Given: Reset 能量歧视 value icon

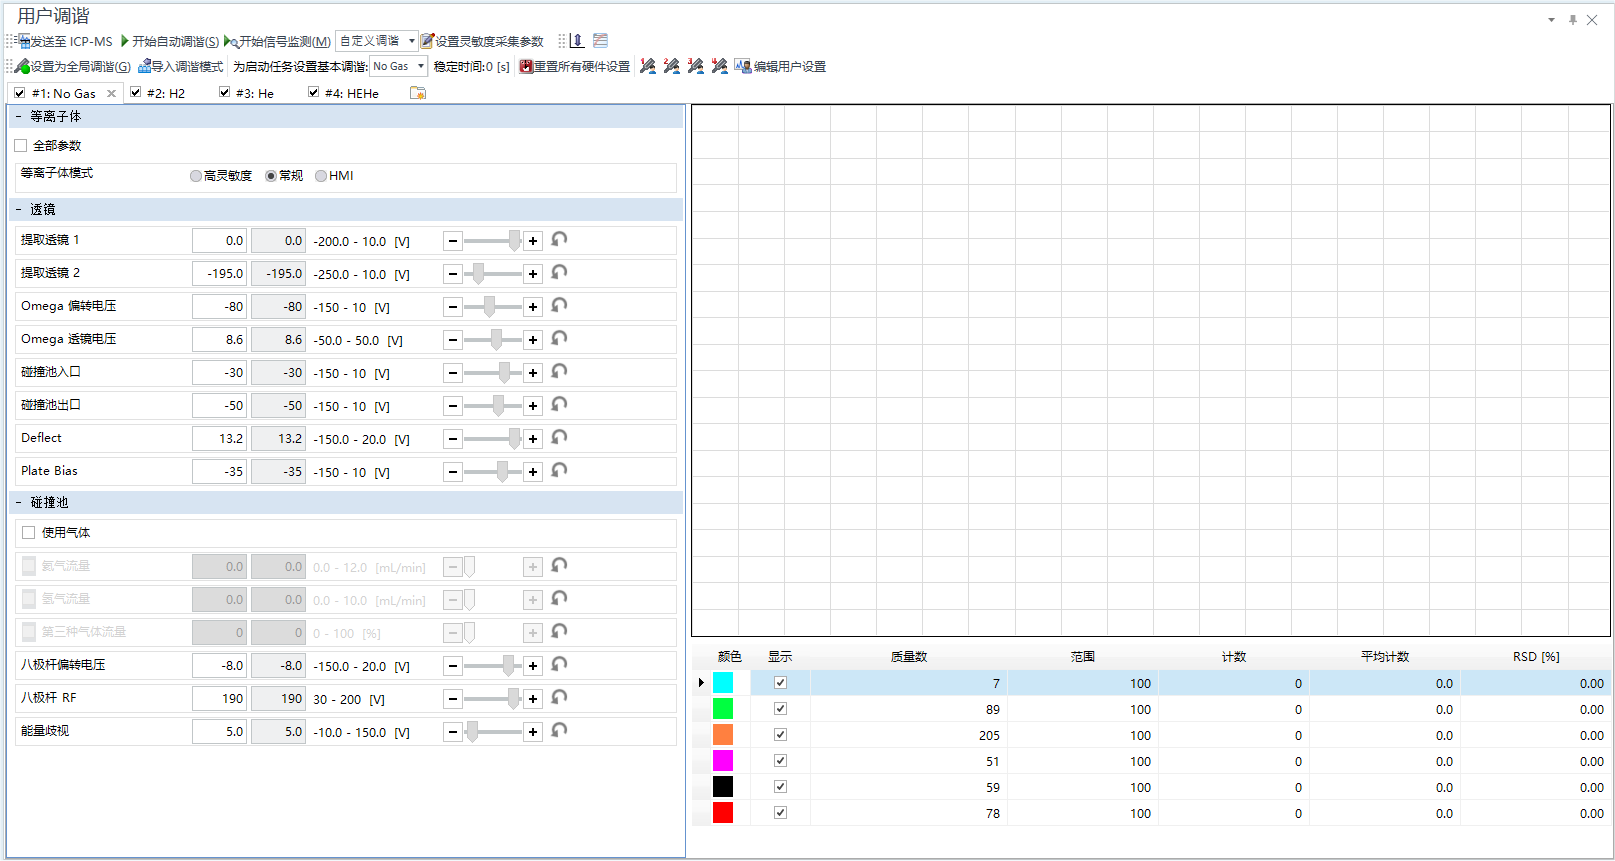Looking at the screenshot, I should (559, 731).
